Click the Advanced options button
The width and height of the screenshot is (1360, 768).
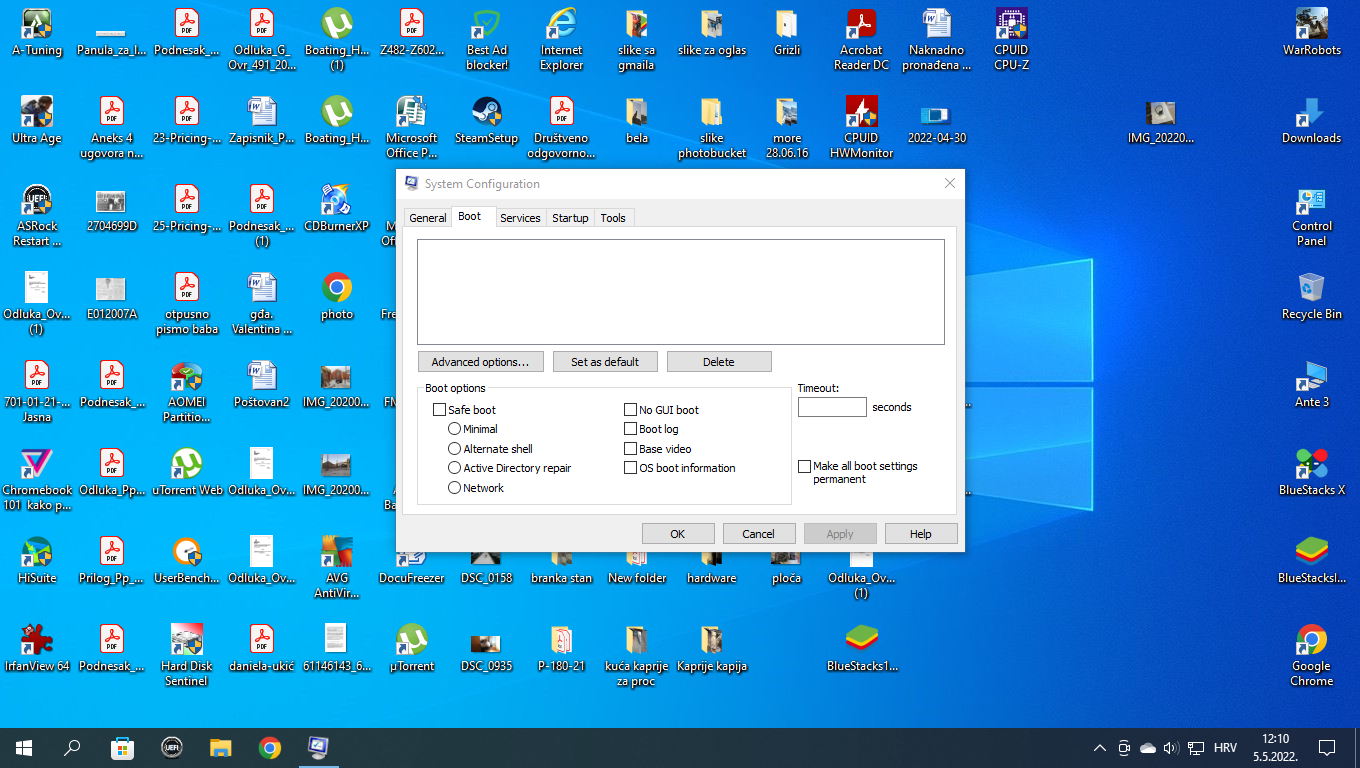click(x=480, y=362)
